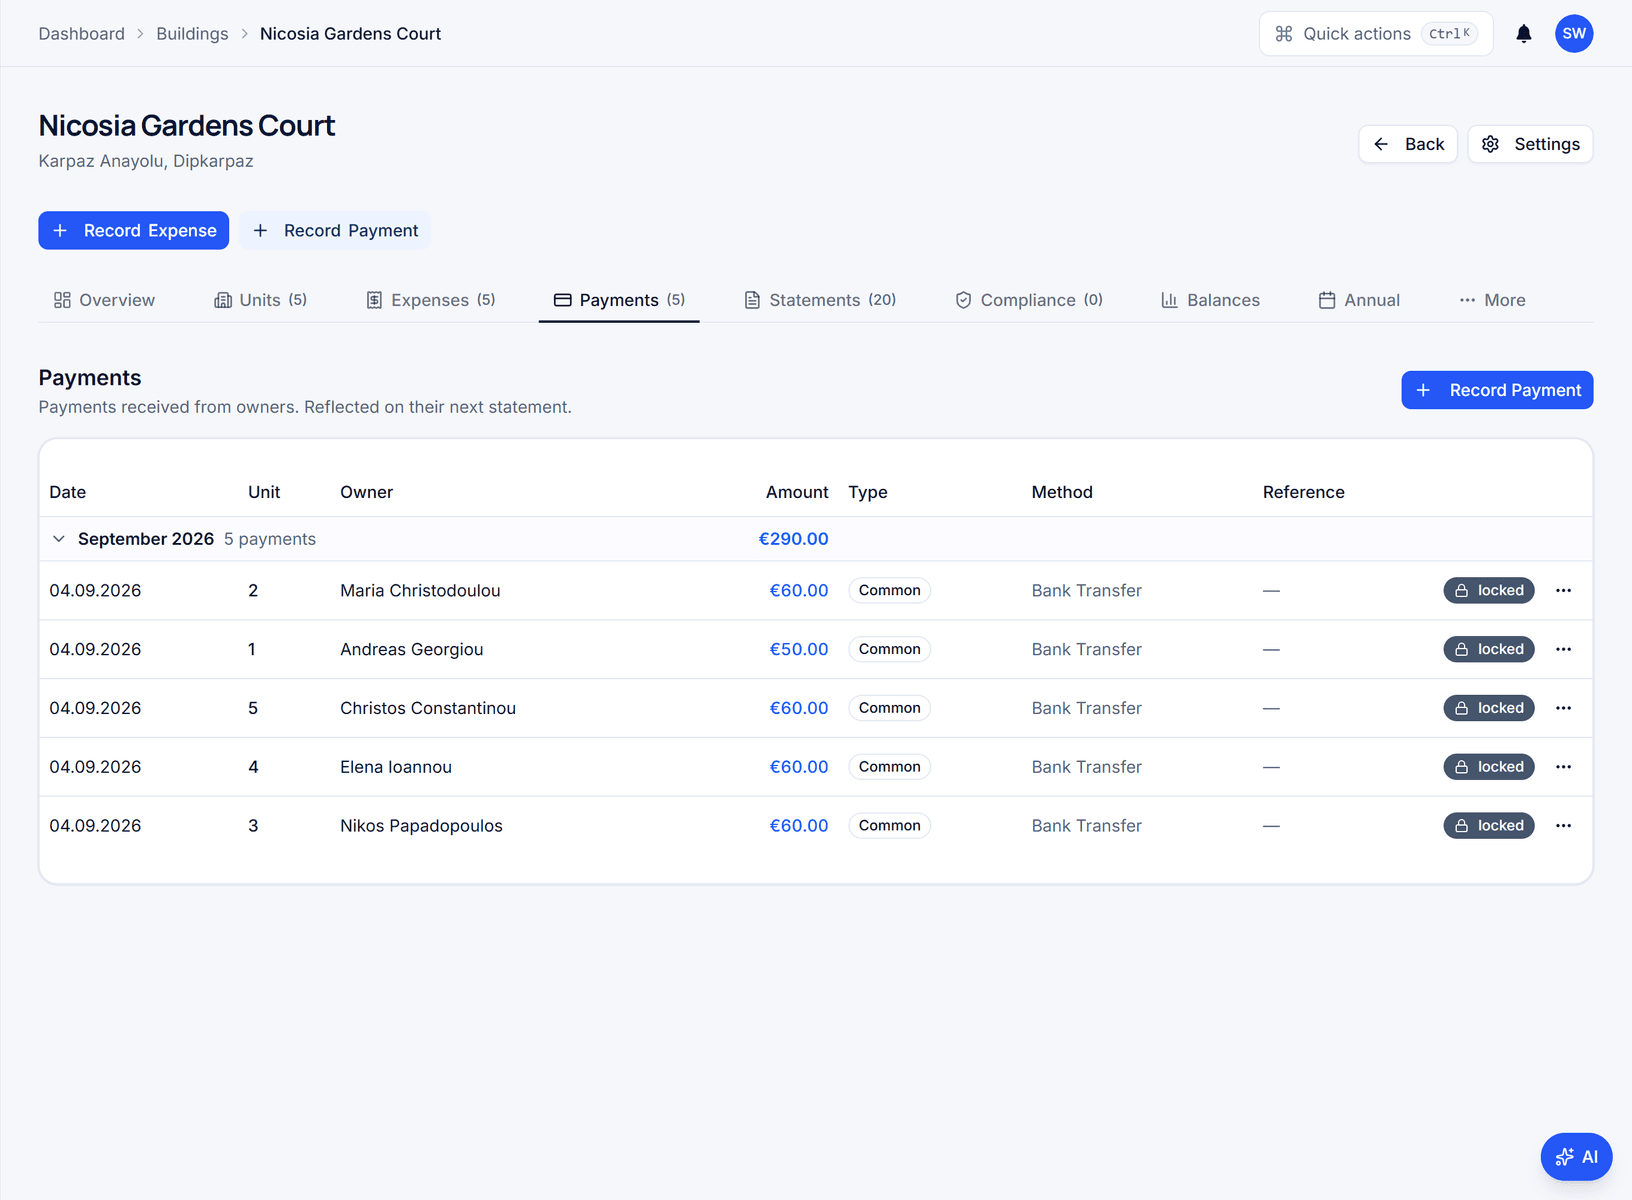
Task: Select the Payments tab
Action: [619, 300]
